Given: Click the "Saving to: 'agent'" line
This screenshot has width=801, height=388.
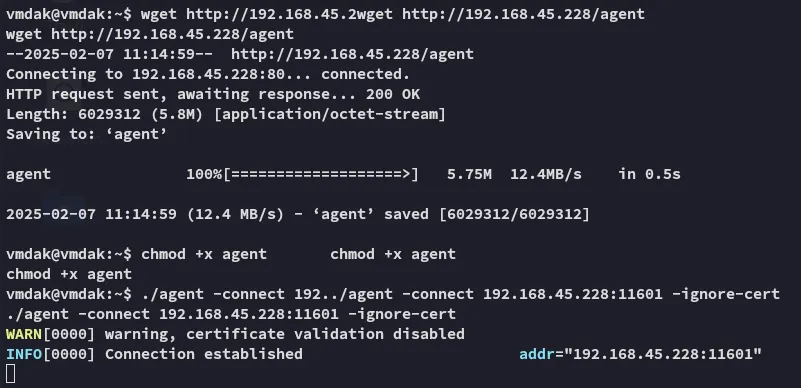Looking at the screenshot, I should click(x=86, y=134).
